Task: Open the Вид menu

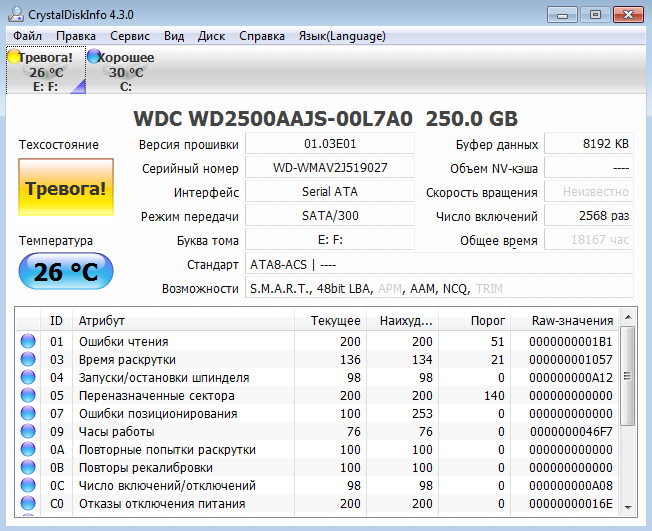Action: [174, 36]
